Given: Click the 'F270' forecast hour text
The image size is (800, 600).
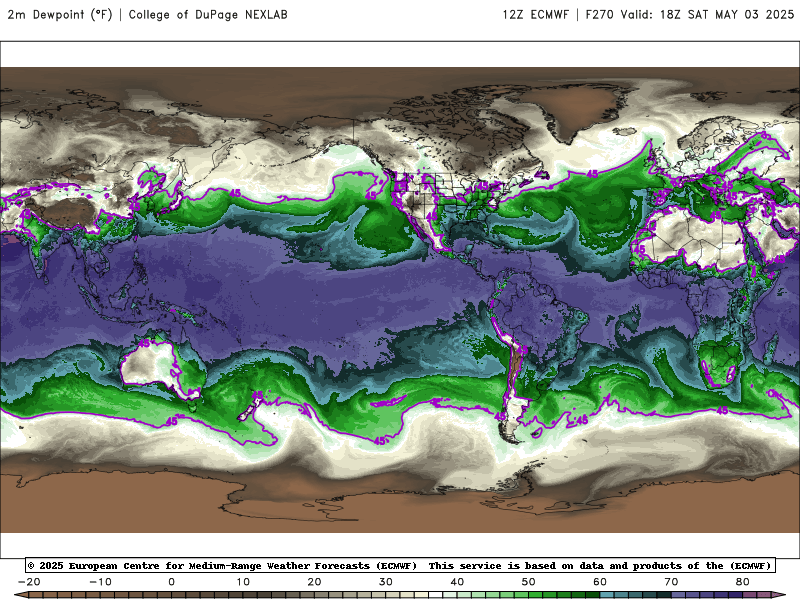Looking at the screenshot, I should point(599,14).
